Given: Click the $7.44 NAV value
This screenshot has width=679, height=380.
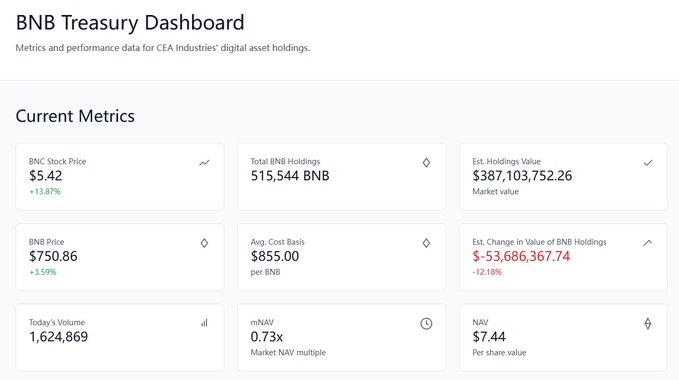Looking at the screenshot, I should point(489,337).
